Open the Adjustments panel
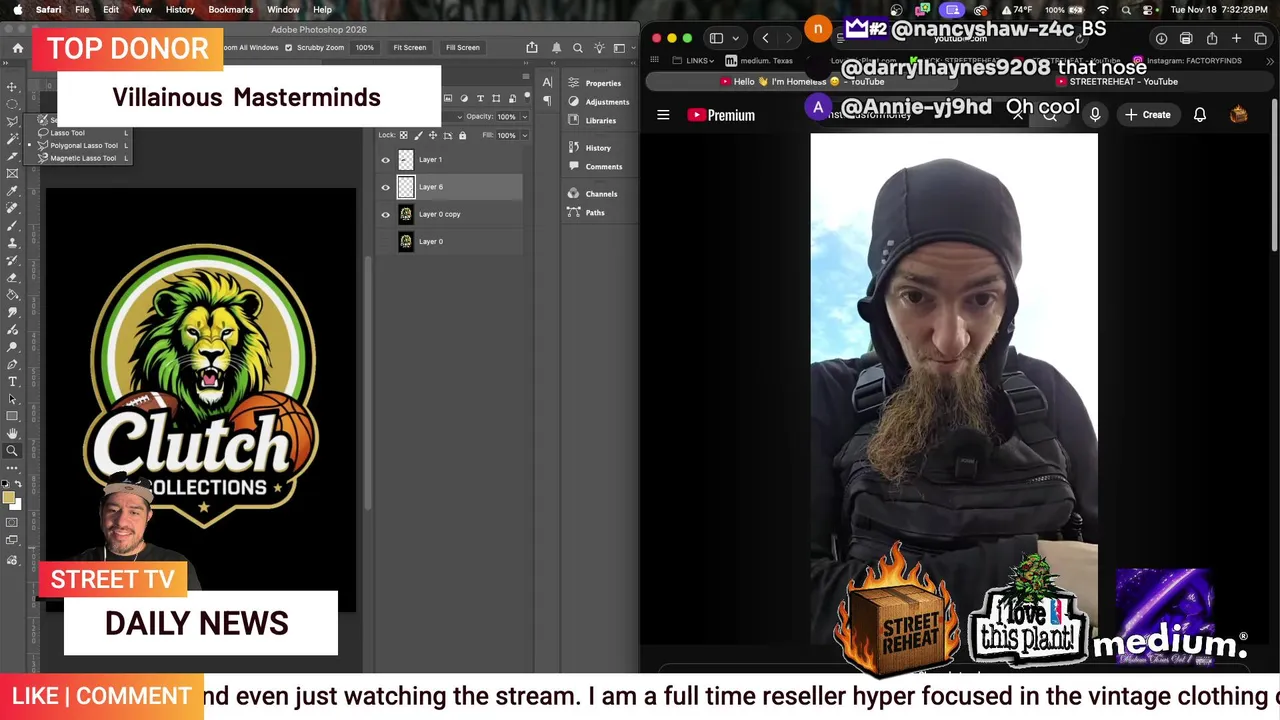Viewport: 1280px width, 720px height. click(598, 102)
